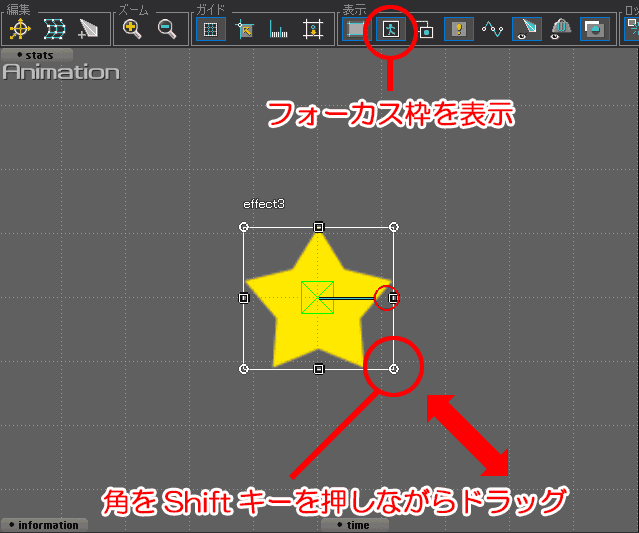This screenshot has height=533, width=639.
Task: Click the right-center edge handle
Action: point(393,298)
